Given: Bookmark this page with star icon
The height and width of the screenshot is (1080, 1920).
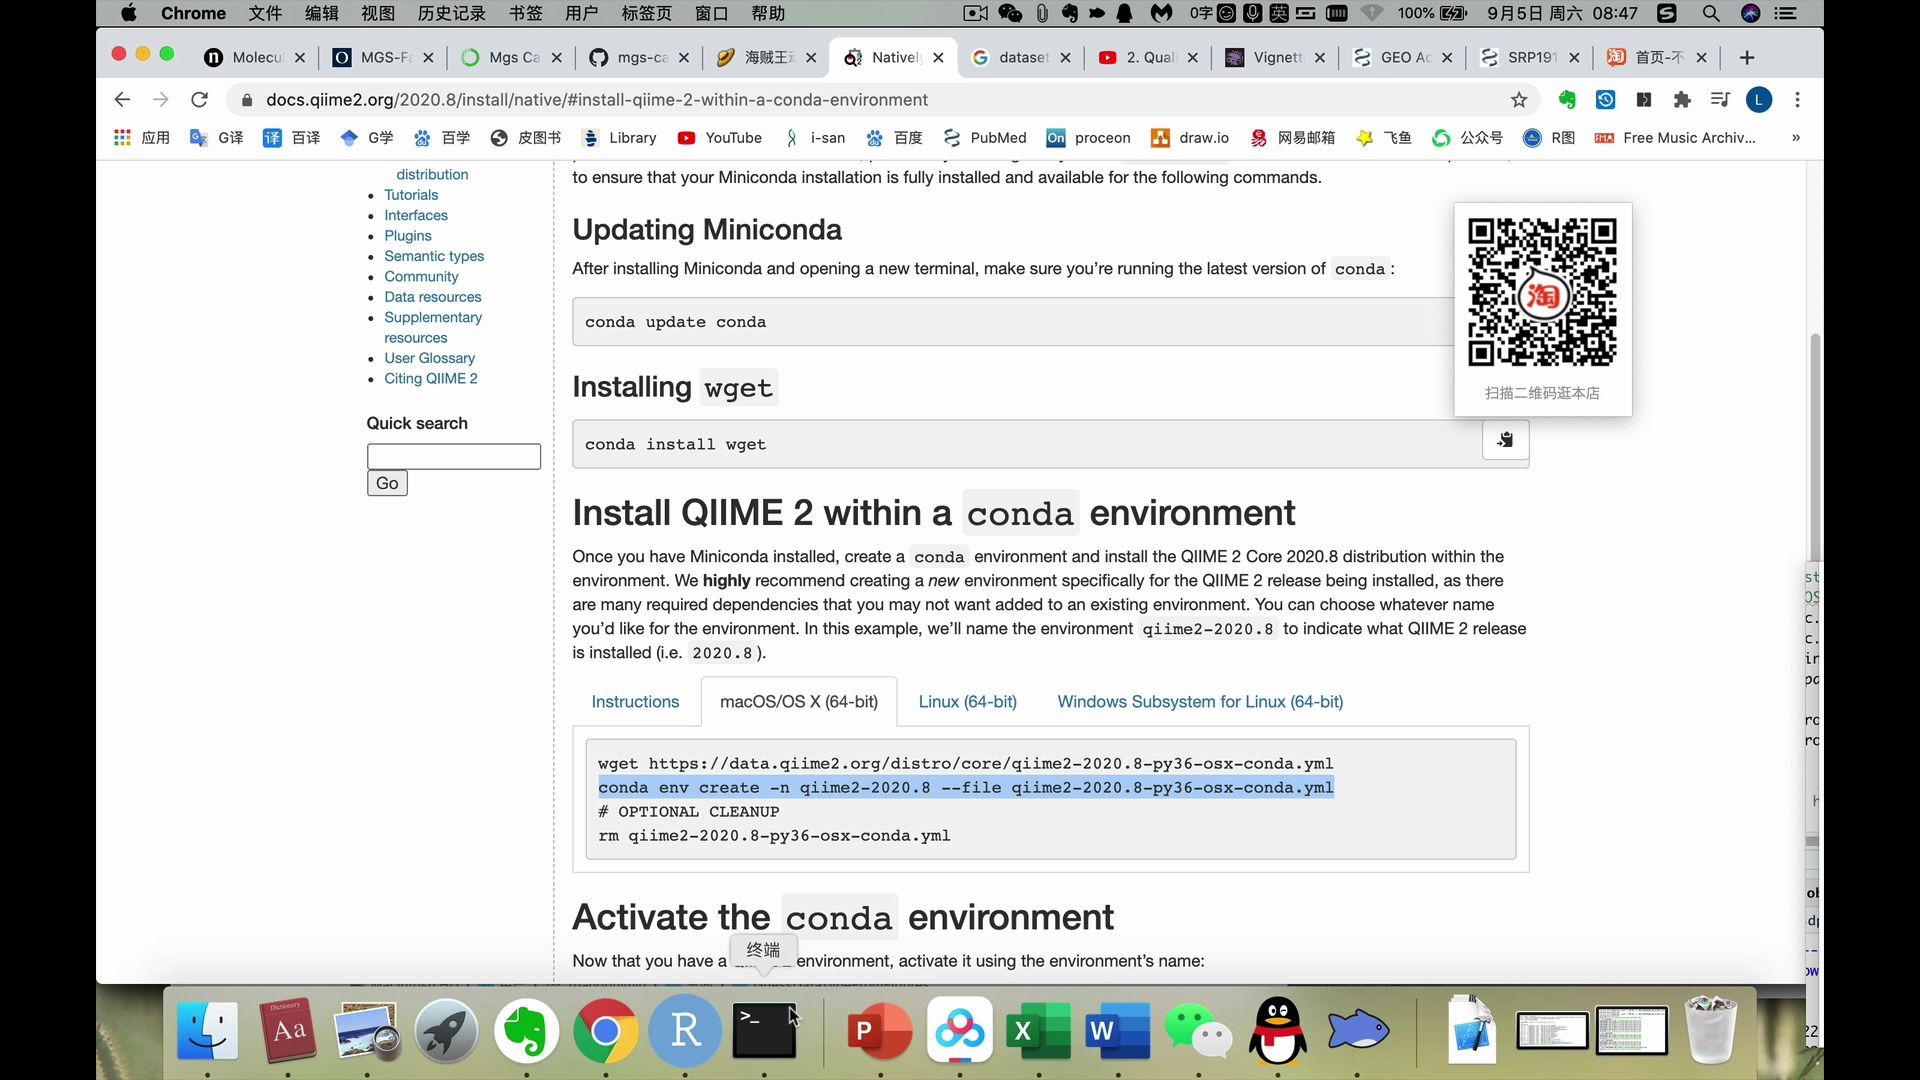Looking at the screenshot, I should pos(1519,99).
